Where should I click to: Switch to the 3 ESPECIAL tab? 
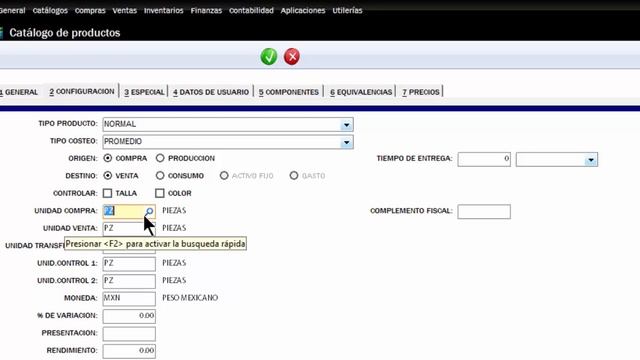tap(144, 92)
